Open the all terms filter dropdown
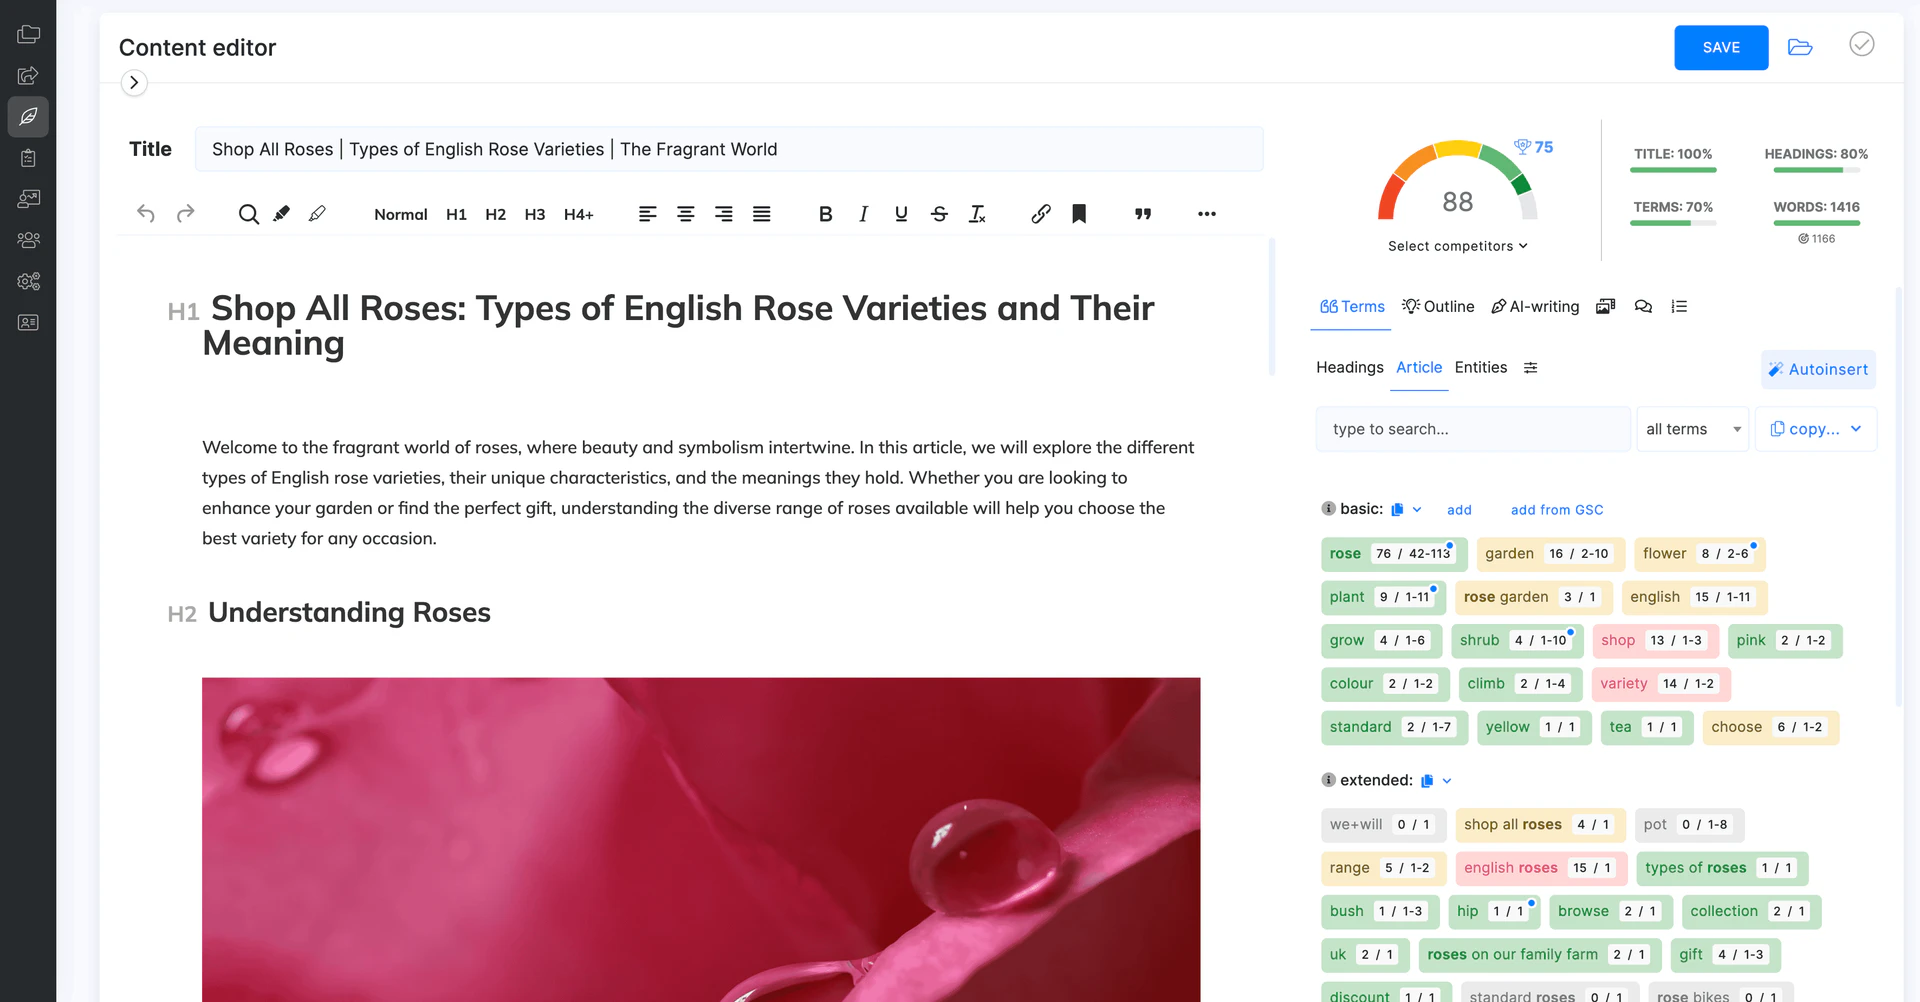Screen dimensions: 1920x1002 click(x=1692, y=429)
